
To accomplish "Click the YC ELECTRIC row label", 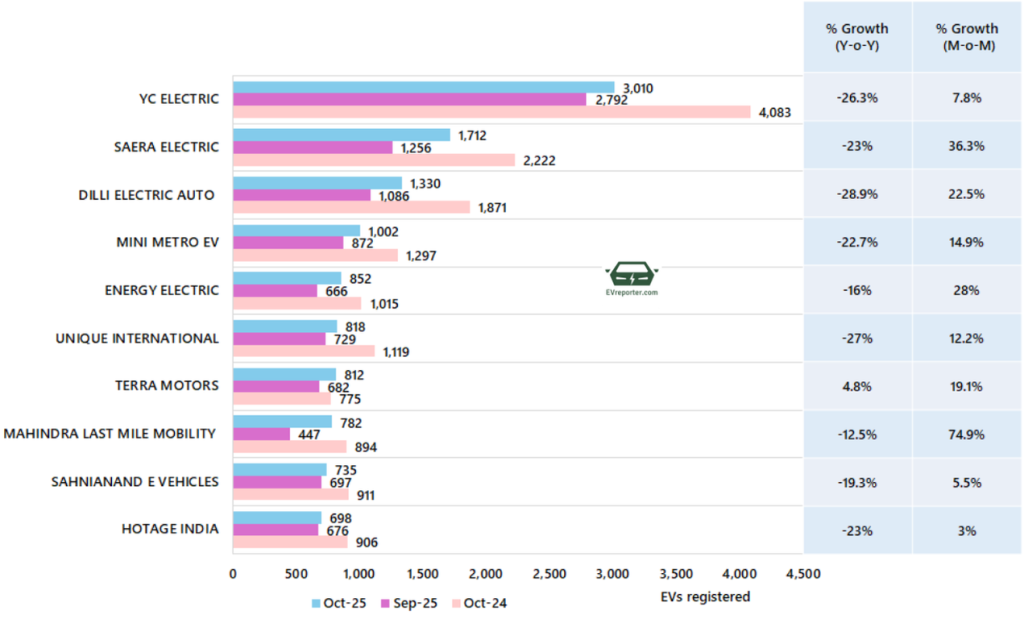I will tap(179, 99).
